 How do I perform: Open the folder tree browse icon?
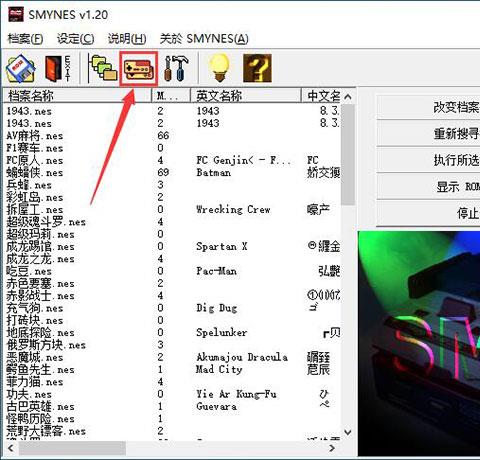pyautogui.click(x=102, y=68)
